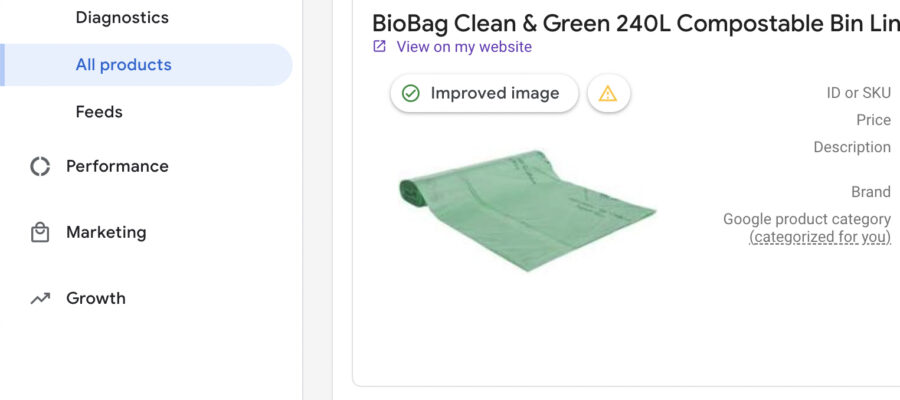Expand the Marketing menu label
This screenshot has width=900, height=400.
pyautogui.click(x=106, y=232)
